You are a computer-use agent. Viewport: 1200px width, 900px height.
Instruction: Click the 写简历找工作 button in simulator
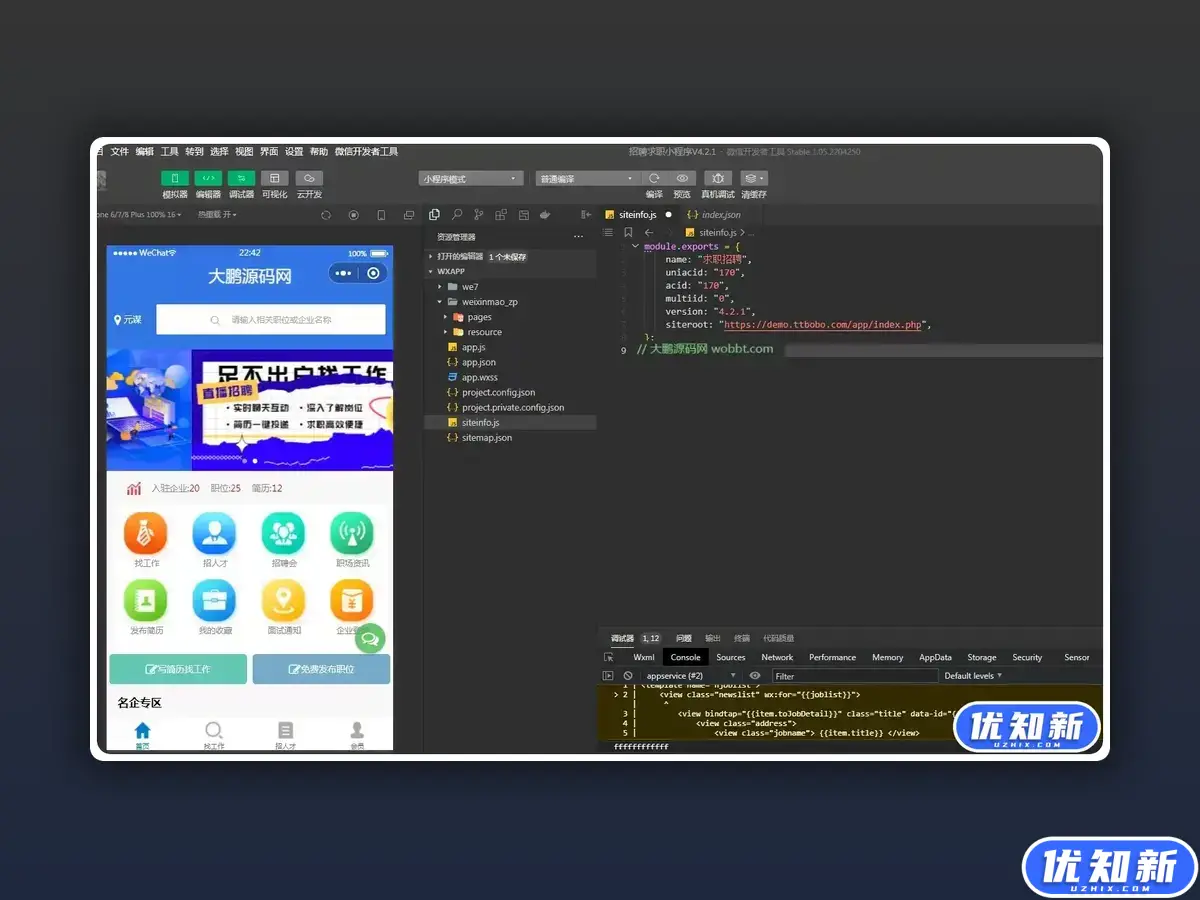coord(178,669)
